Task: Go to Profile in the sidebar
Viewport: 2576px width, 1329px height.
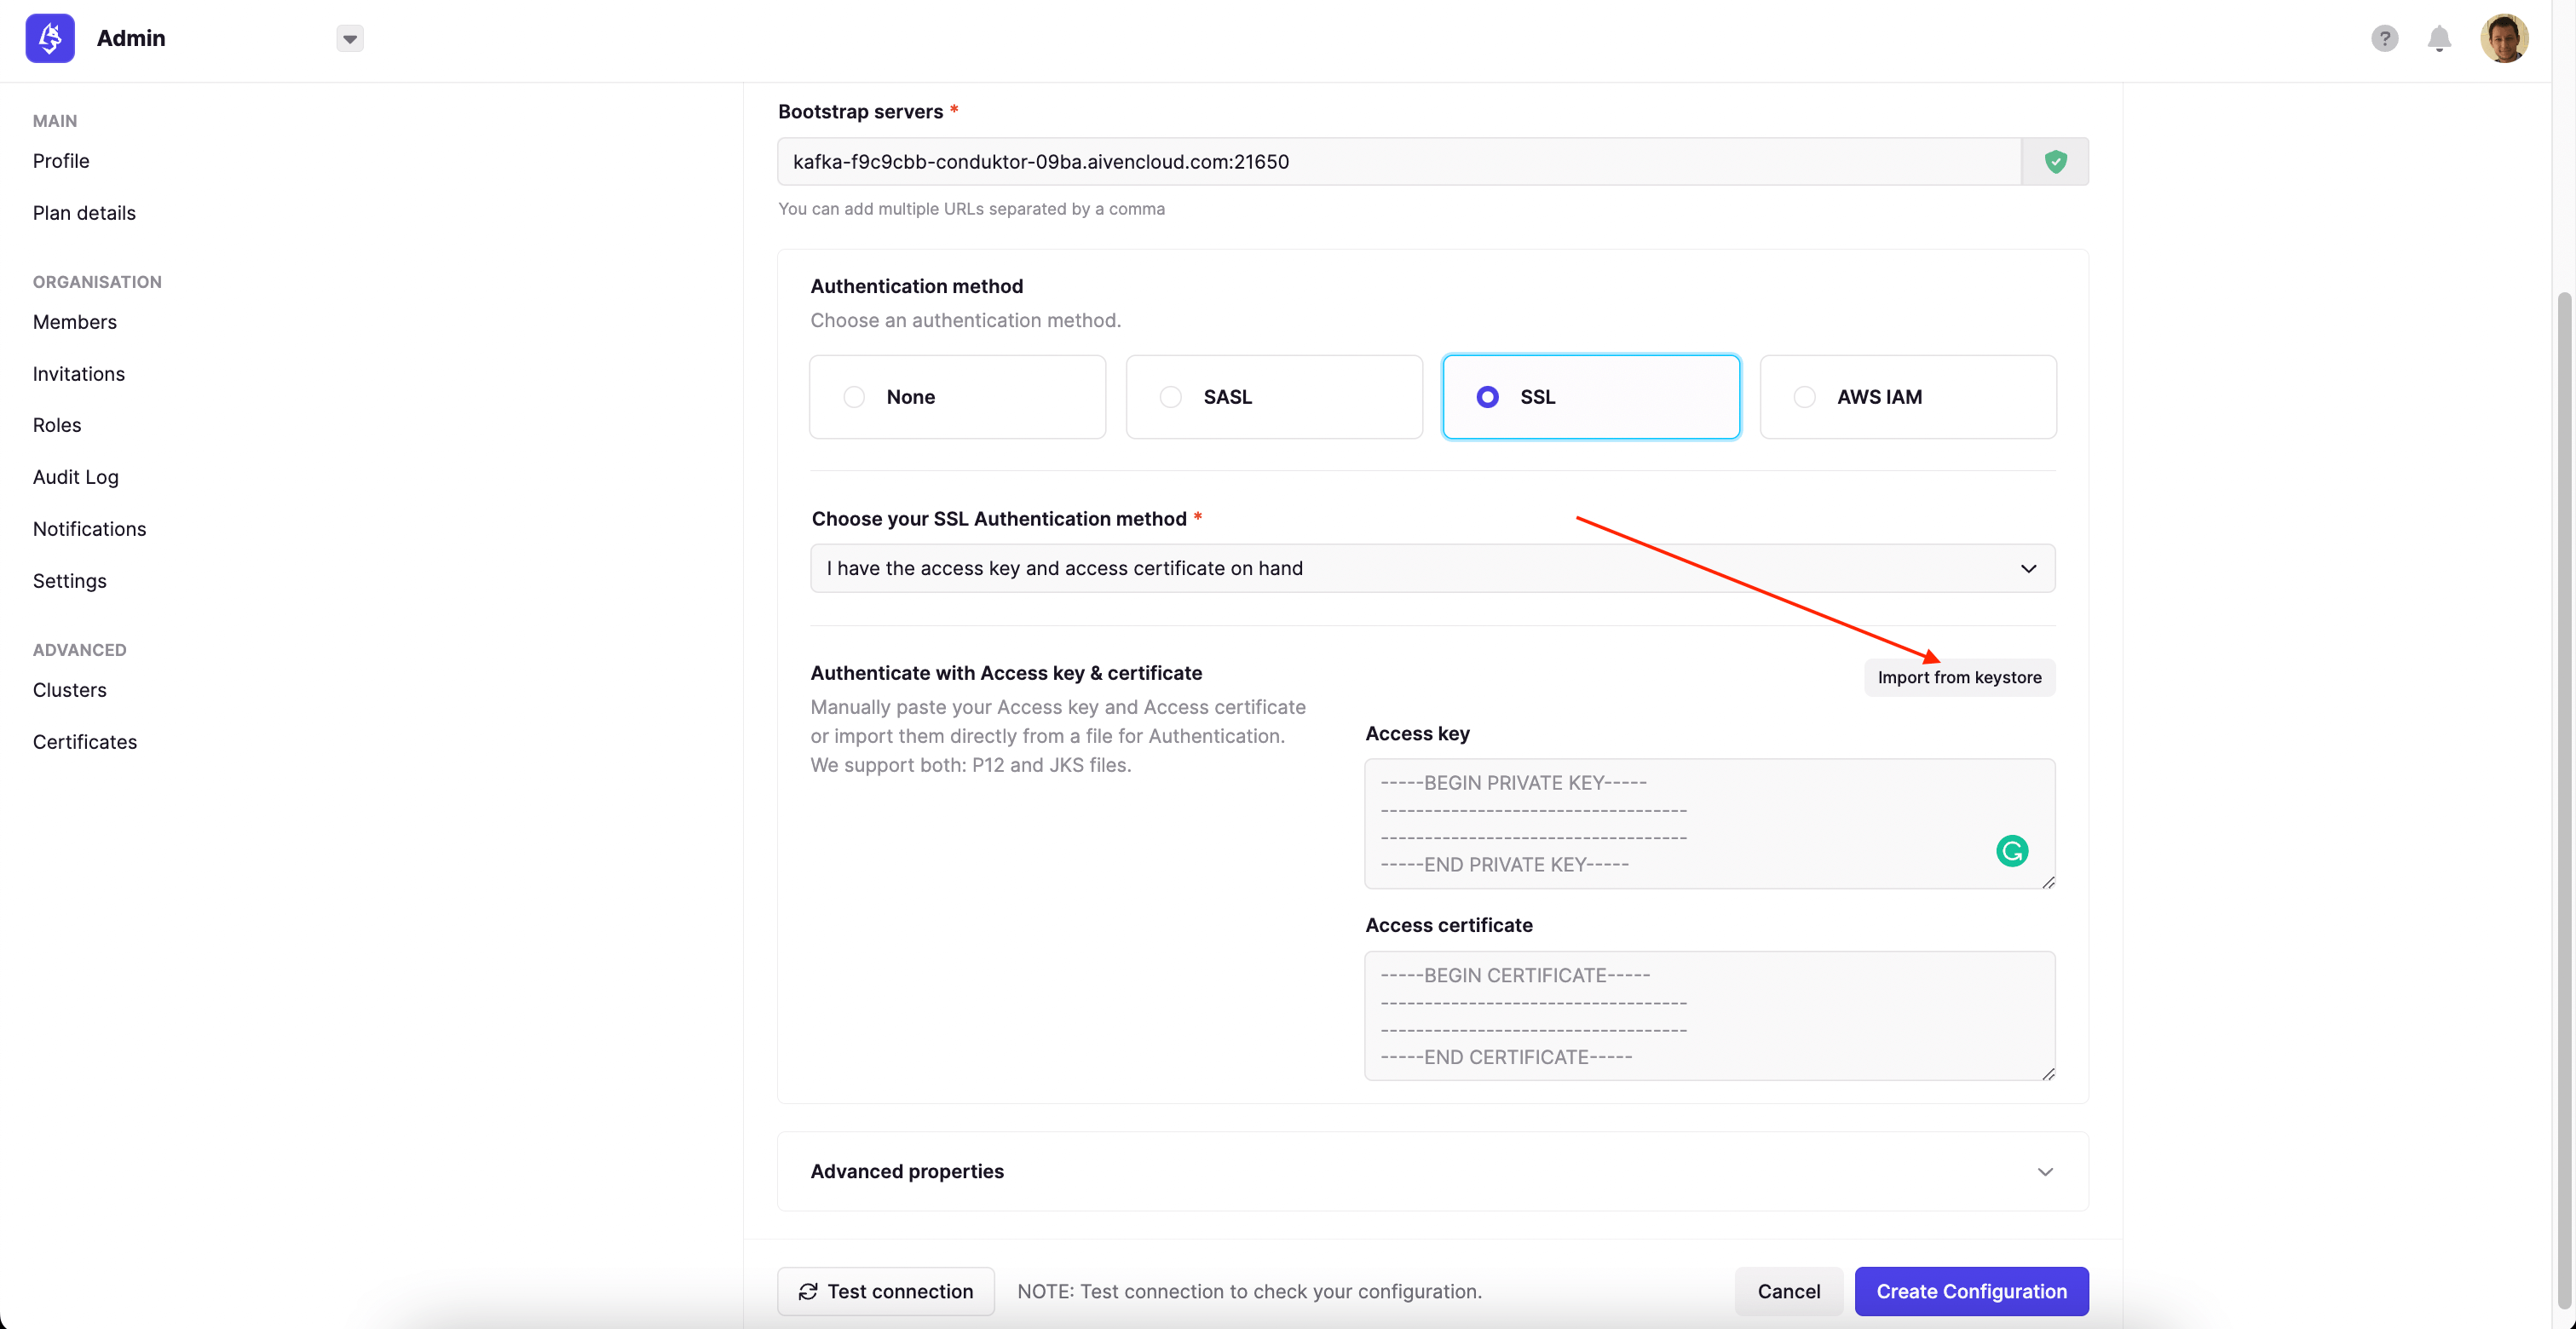Action: click(61, 161)
